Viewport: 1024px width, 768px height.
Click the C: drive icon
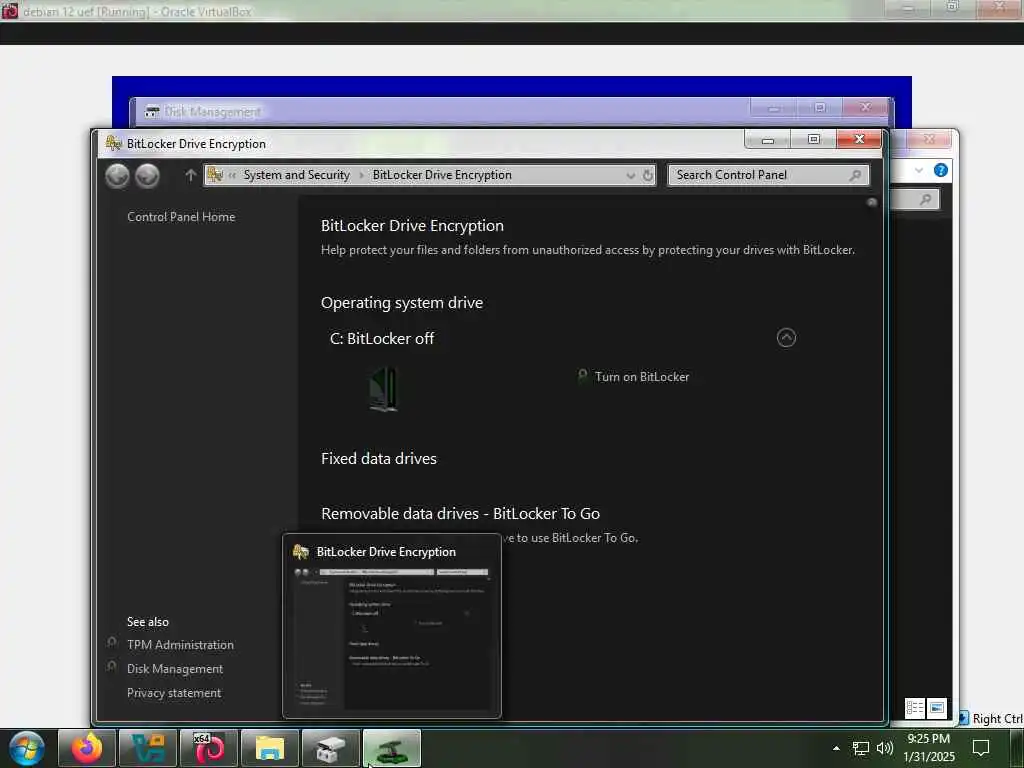coord(383,389)
